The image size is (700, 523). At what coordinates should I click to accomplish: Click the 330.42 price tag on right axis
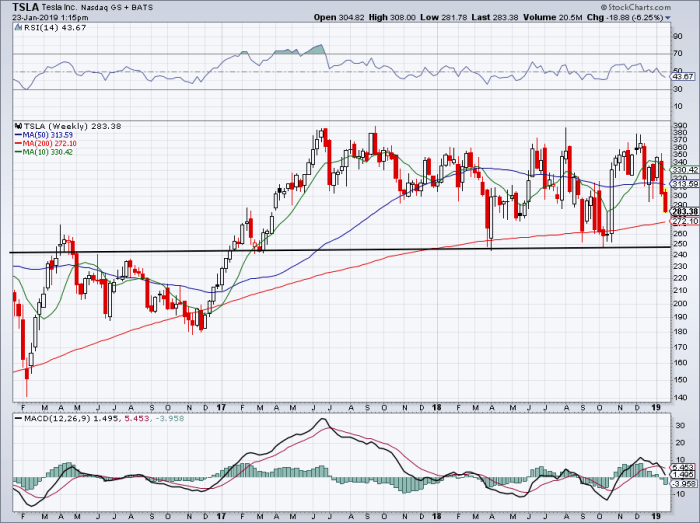point(685,170)
